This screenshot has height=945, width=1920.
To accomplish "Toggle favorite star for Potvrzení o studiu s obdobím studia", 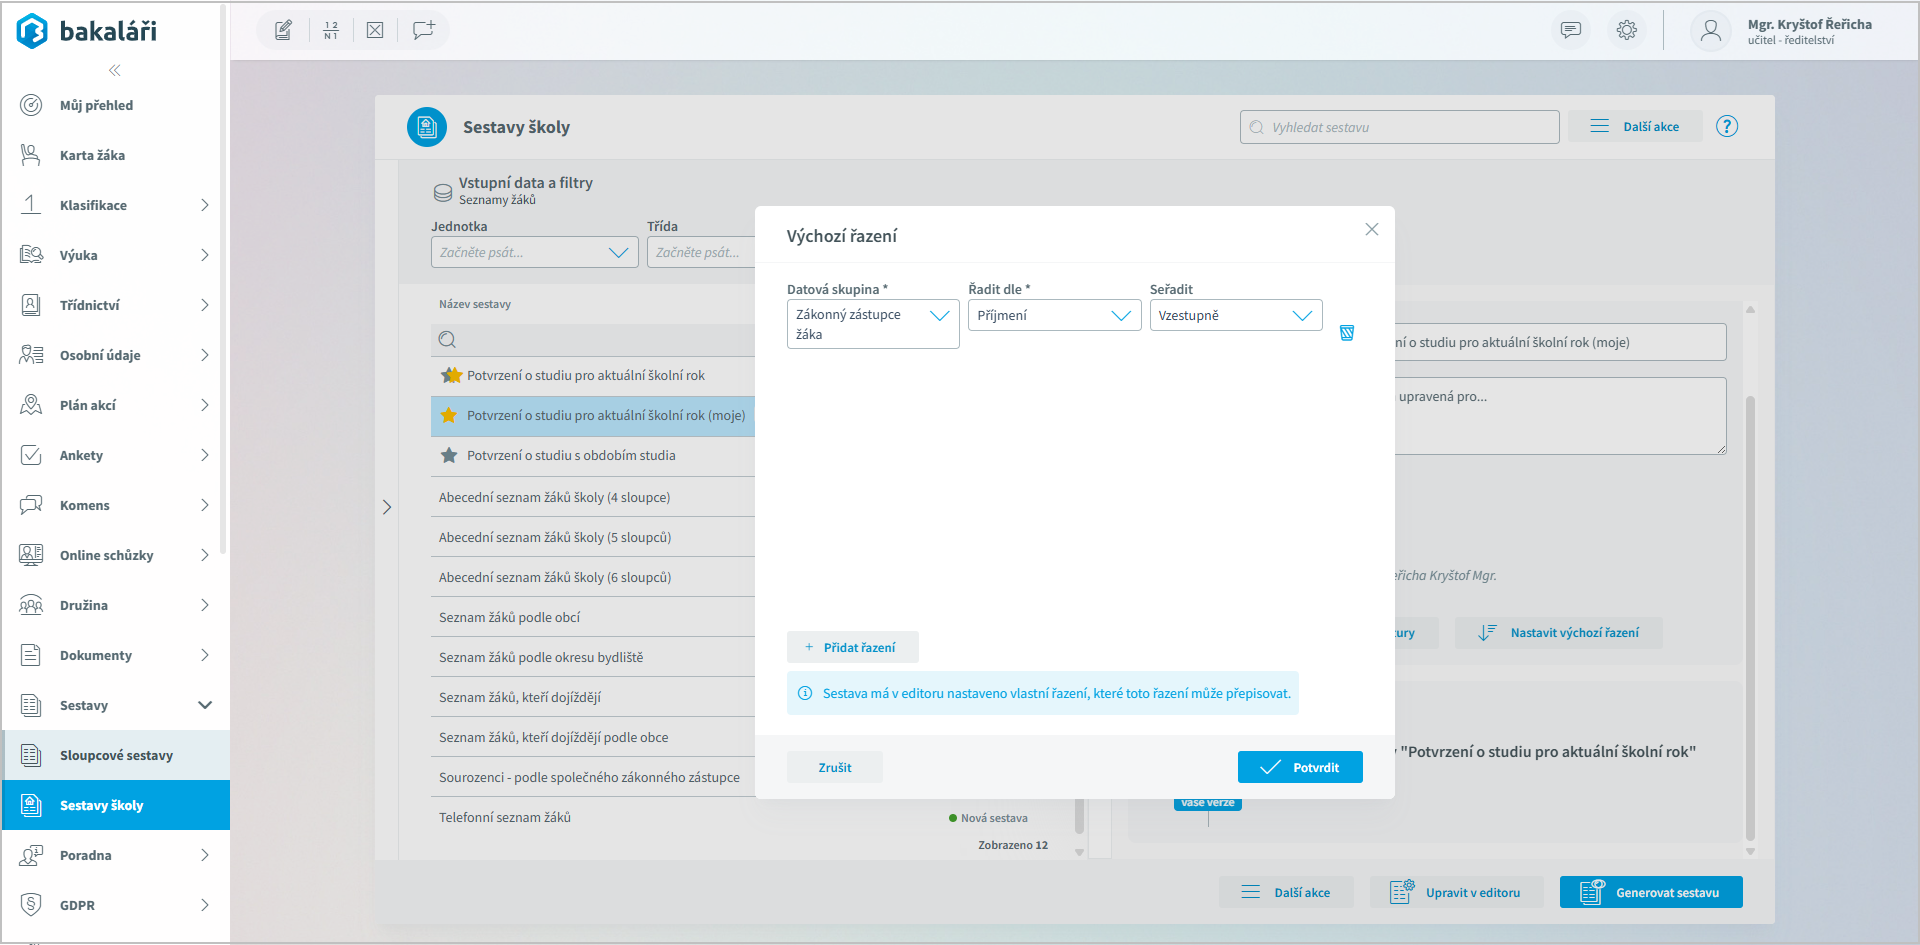I will pos(449,456).
